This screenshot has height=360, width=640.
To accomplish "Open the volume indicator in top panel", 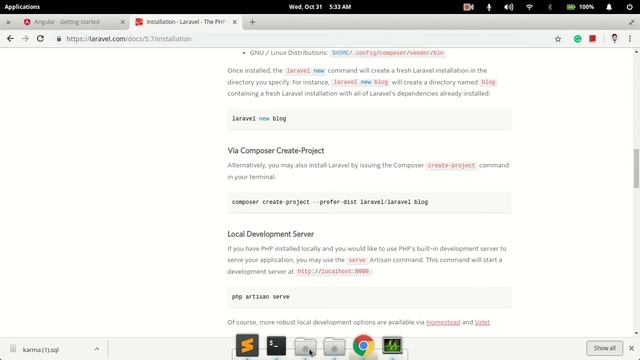I will (509, 7).
